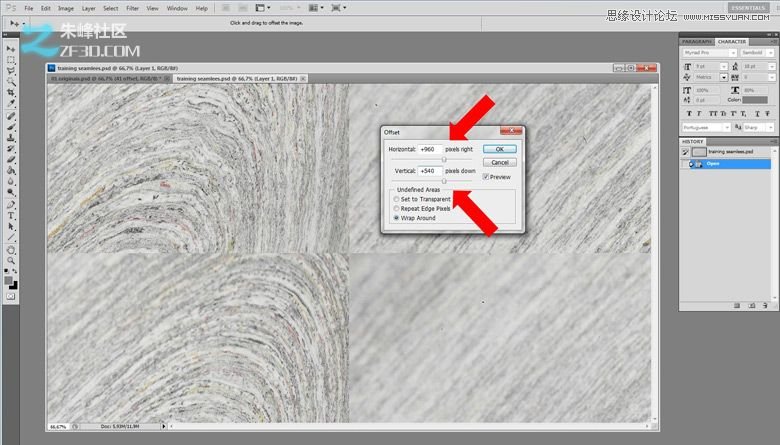Select the Quick Selection tool
780x445 pixels.
pos(10,82)
